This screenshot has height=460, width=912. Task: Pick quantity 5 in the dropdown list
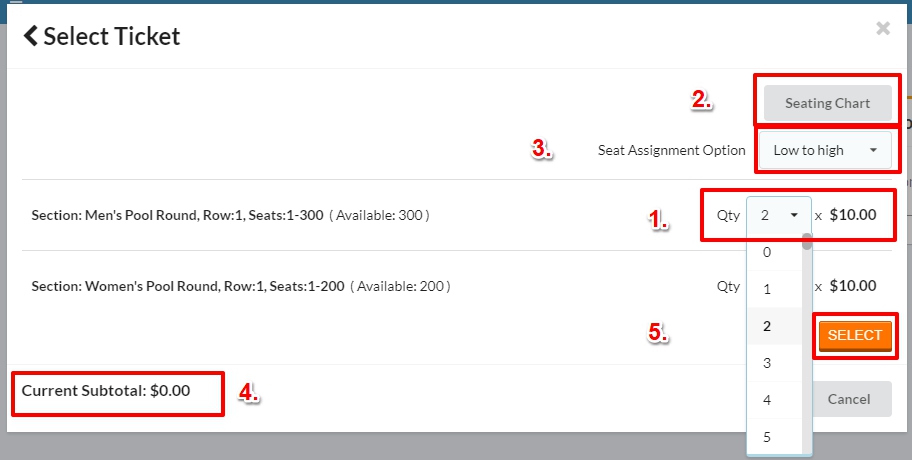click(768, 437)
